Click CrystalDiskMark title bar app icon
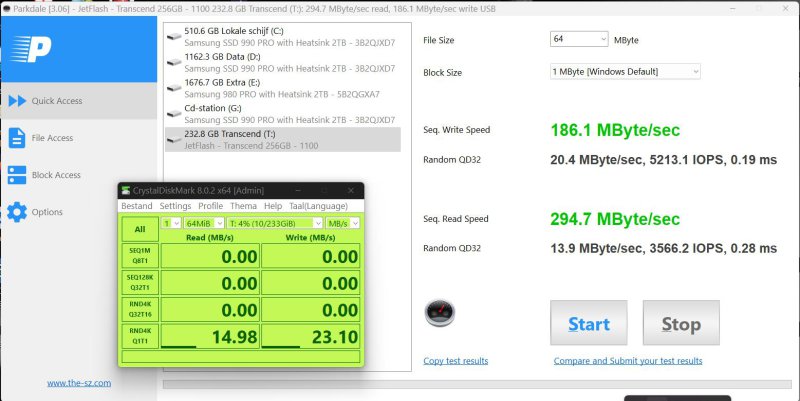Image resolution: width=800 pixels, height=401 pixels. pos(126,191)
